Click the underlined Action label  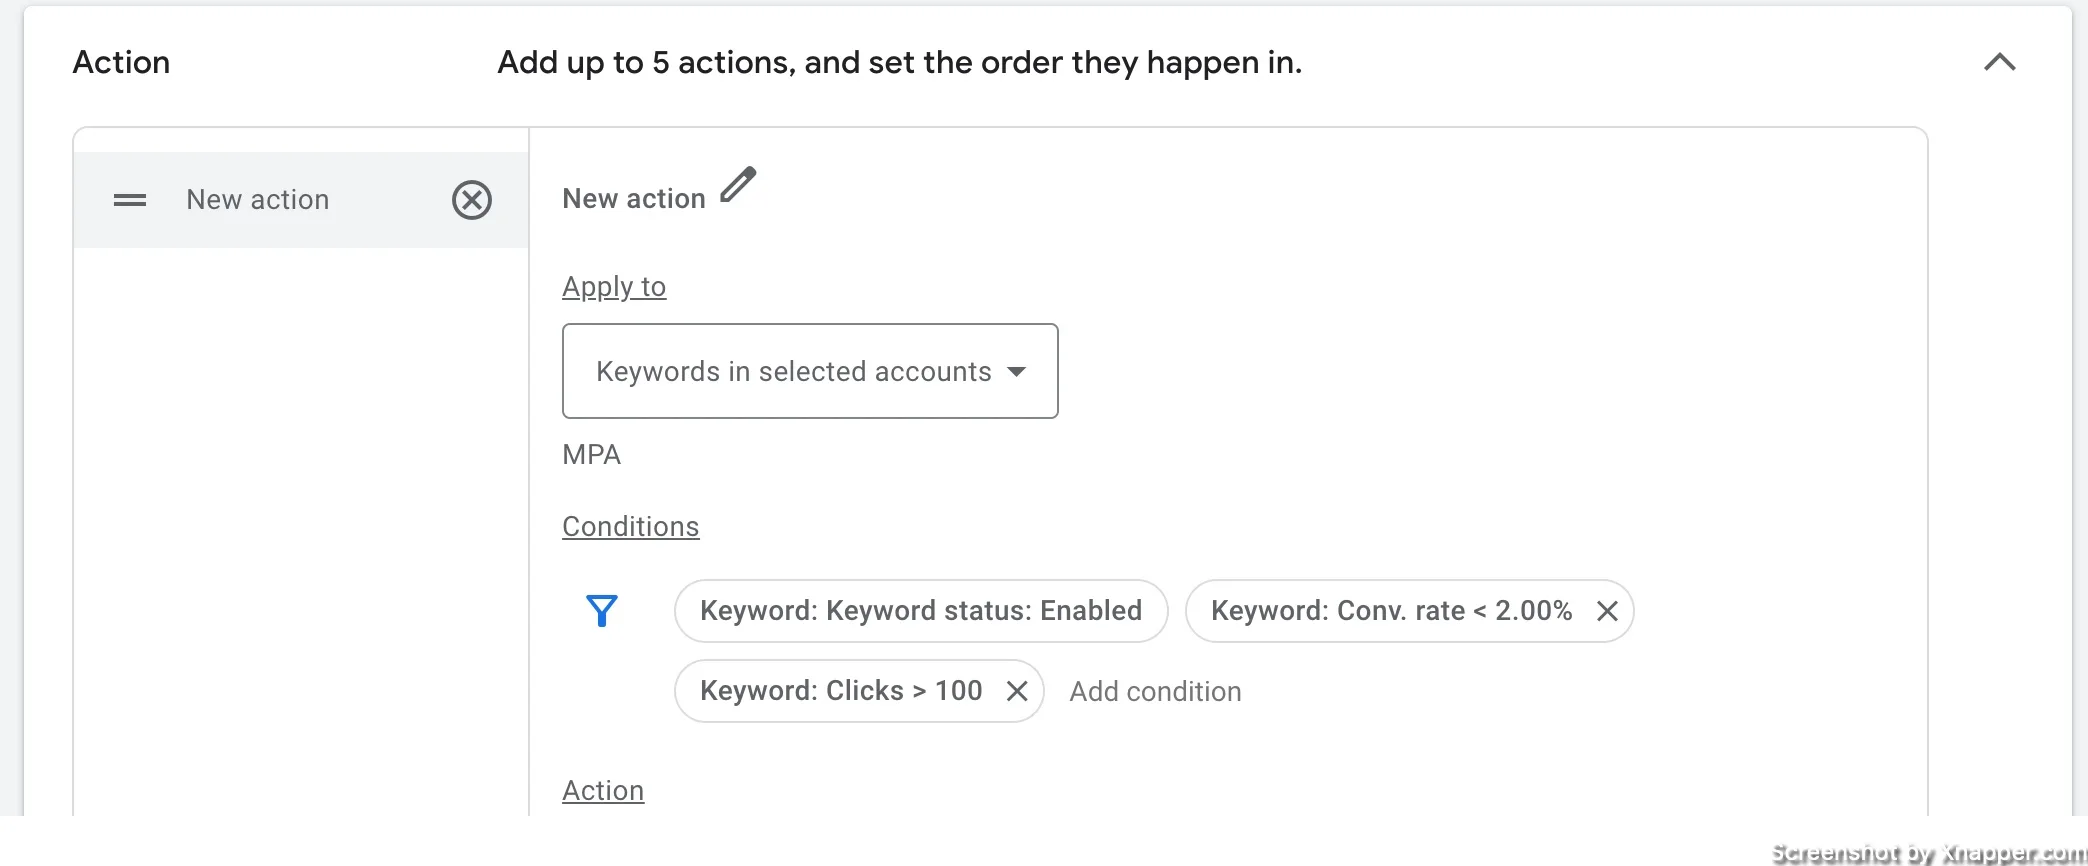pos(603,791)
